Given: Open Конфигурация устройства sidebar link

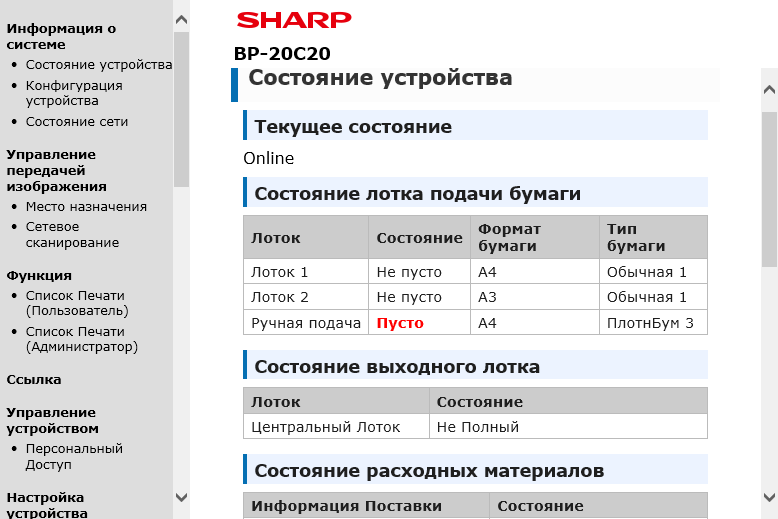Looking at the screenshot, I should (74, 93).
